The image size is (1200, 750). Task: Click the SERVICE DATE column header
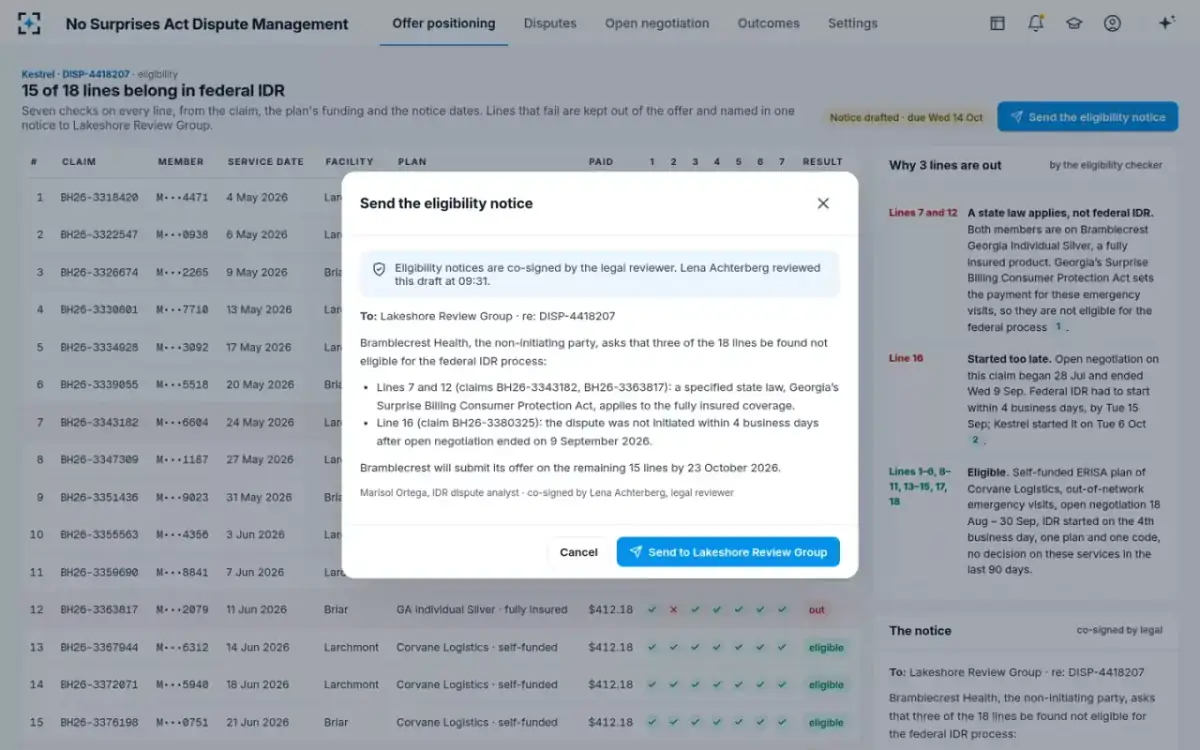point(265,162)
